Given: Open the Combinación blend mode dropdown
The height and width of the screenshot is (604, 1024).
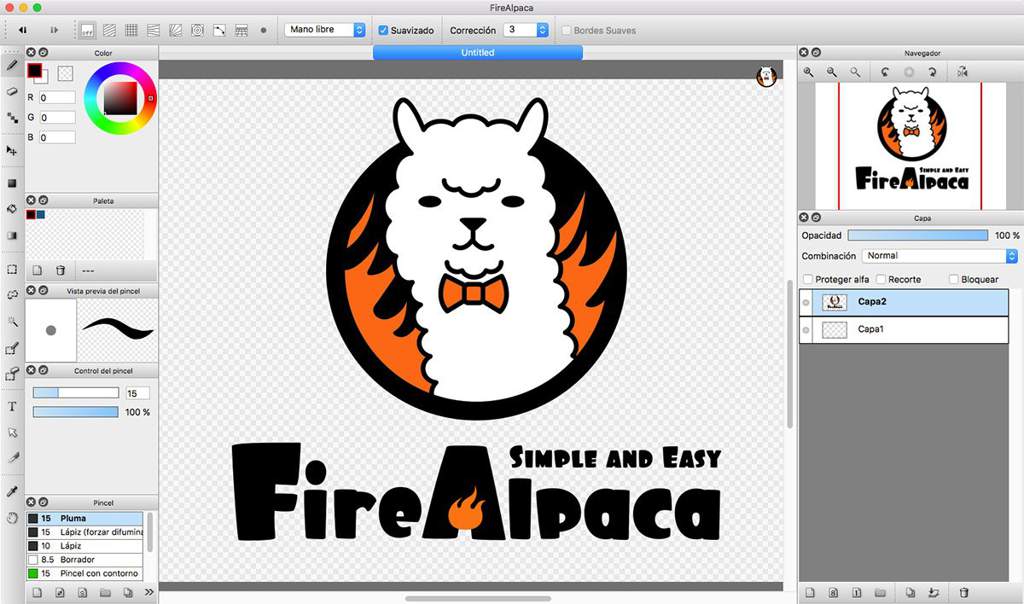Looking at the screenshot, I should (x=1010, y=256).
